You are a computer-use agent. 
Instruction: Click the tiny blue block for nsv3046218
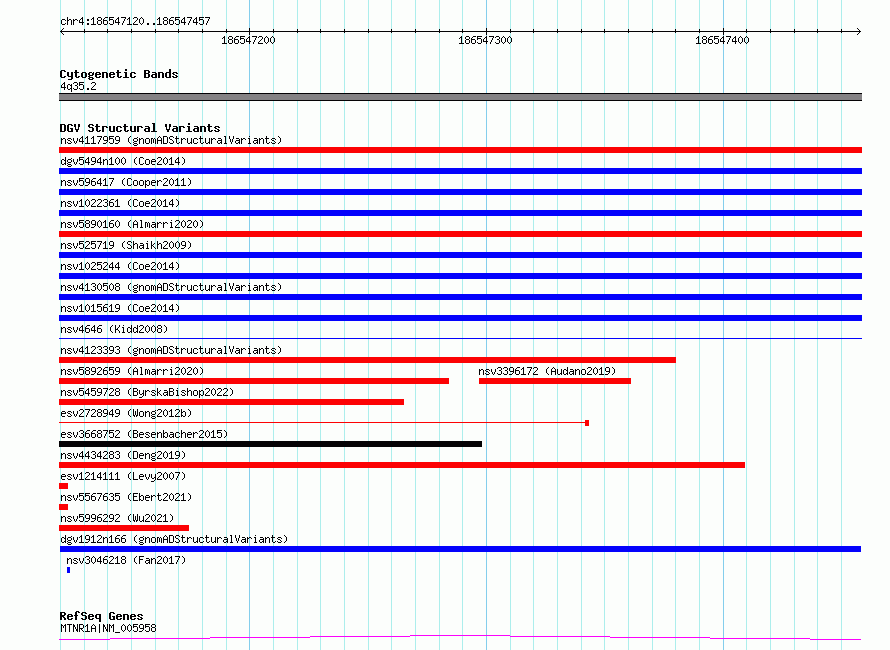69,570
